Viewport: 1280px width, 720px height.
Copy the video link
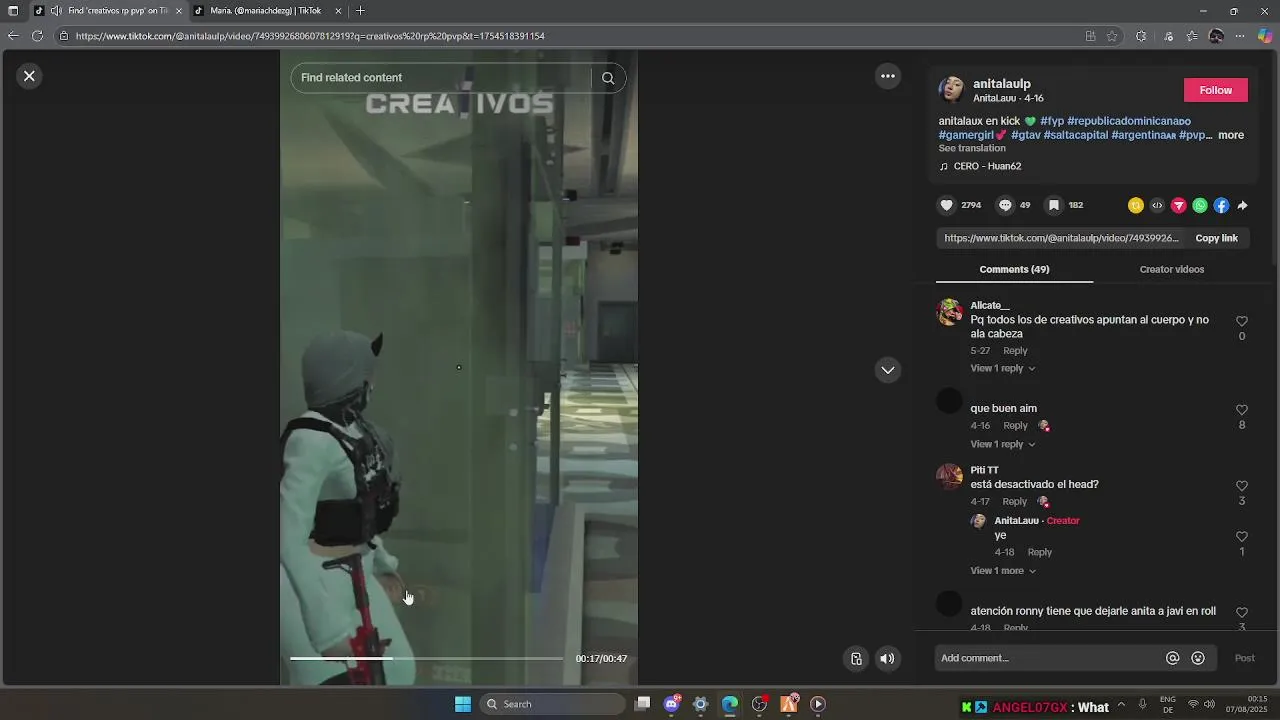(1216, 238)
